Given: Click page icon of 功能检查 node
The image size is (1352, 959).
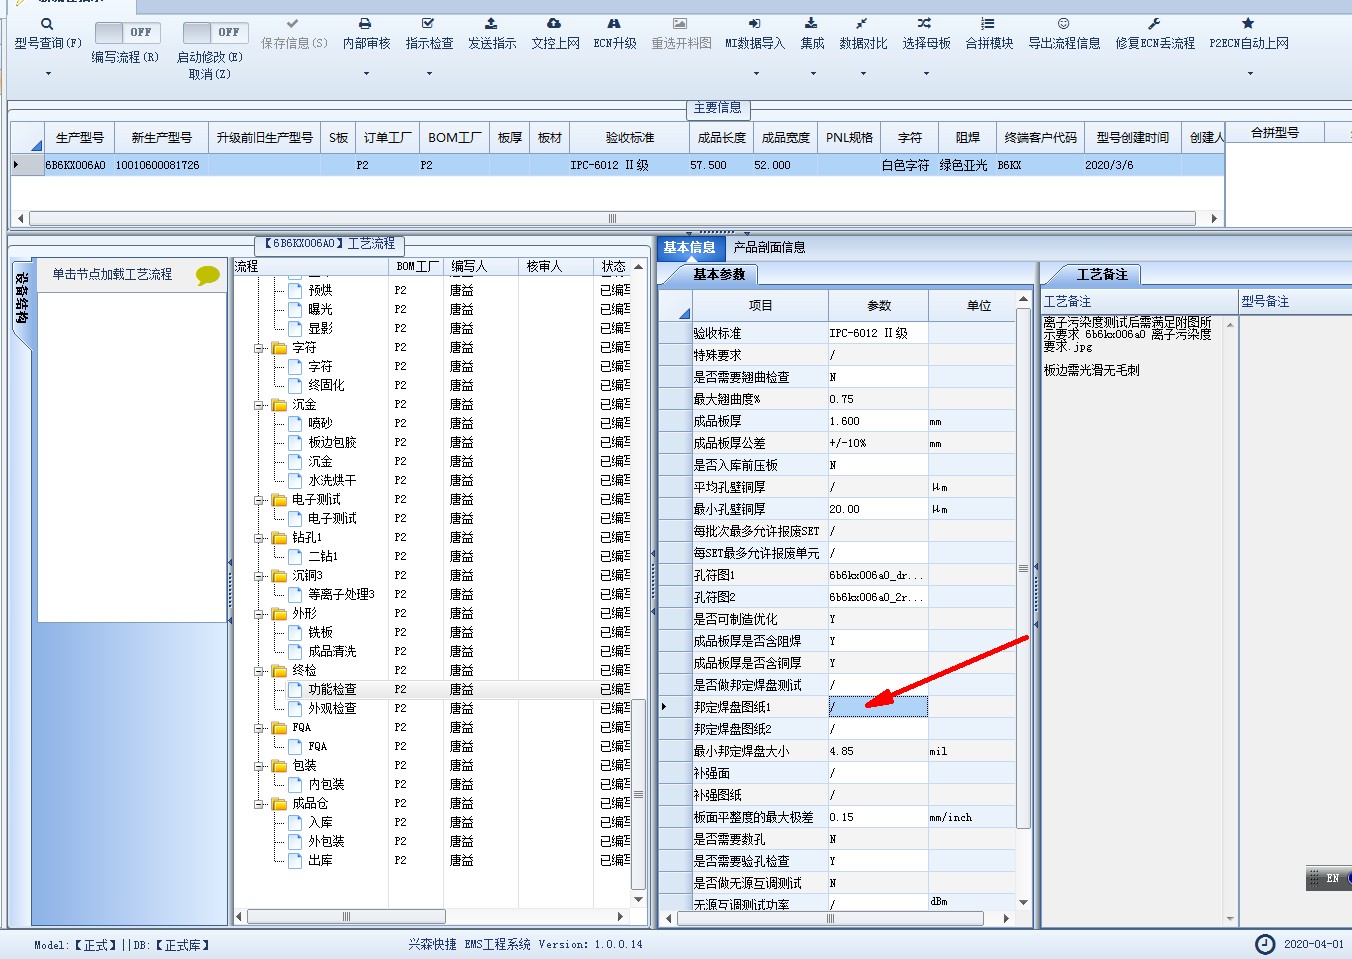Looking at the screenshot, I should click(x=295, y=689).
